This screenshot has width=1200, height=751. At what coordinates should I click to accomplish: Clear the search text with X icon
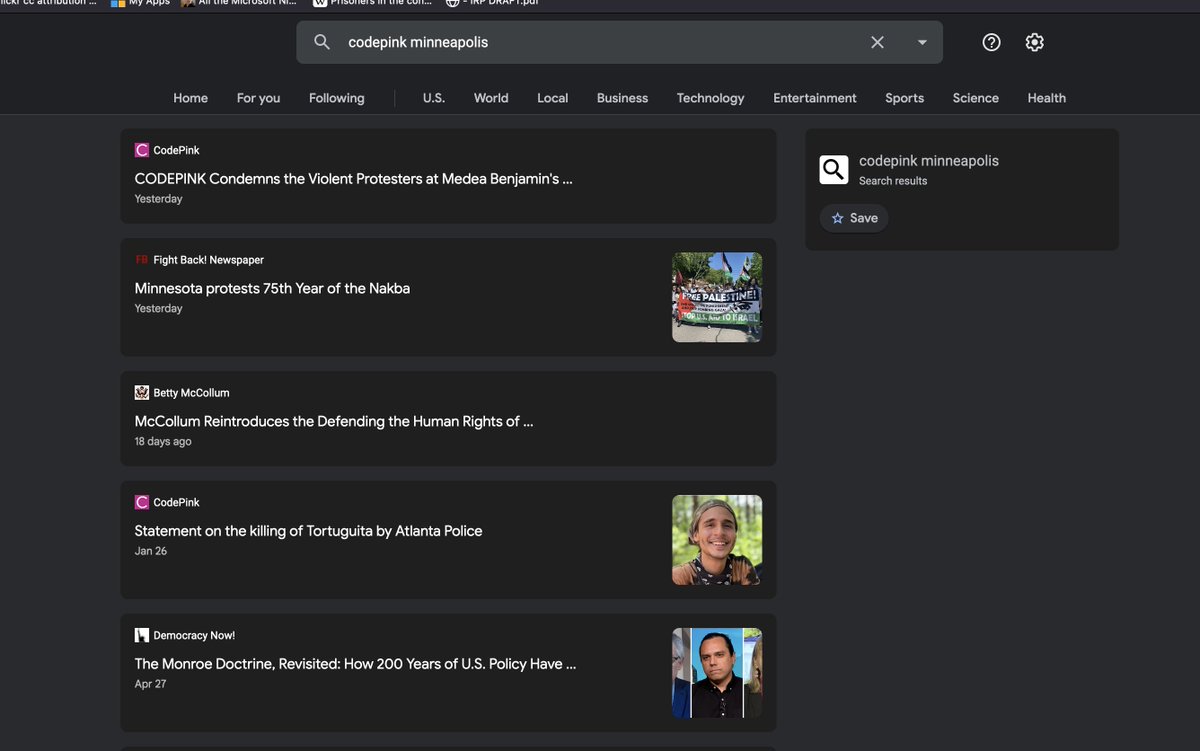click(x=877, y=42)
